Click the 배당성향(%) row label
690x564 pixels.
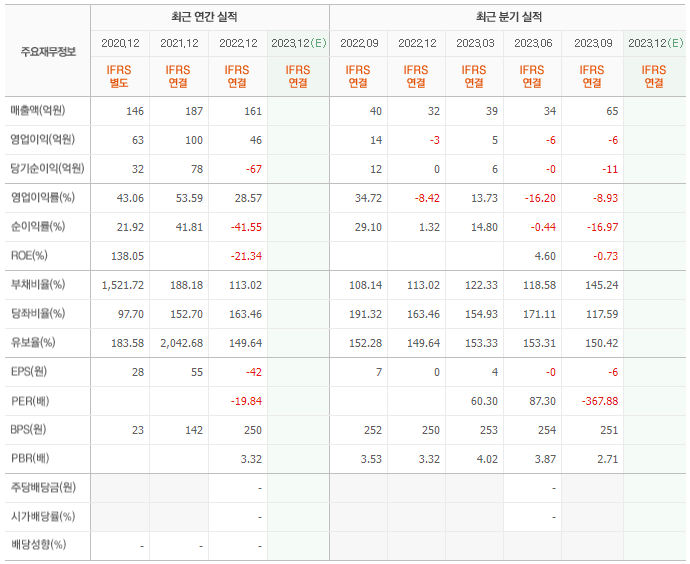38,545
